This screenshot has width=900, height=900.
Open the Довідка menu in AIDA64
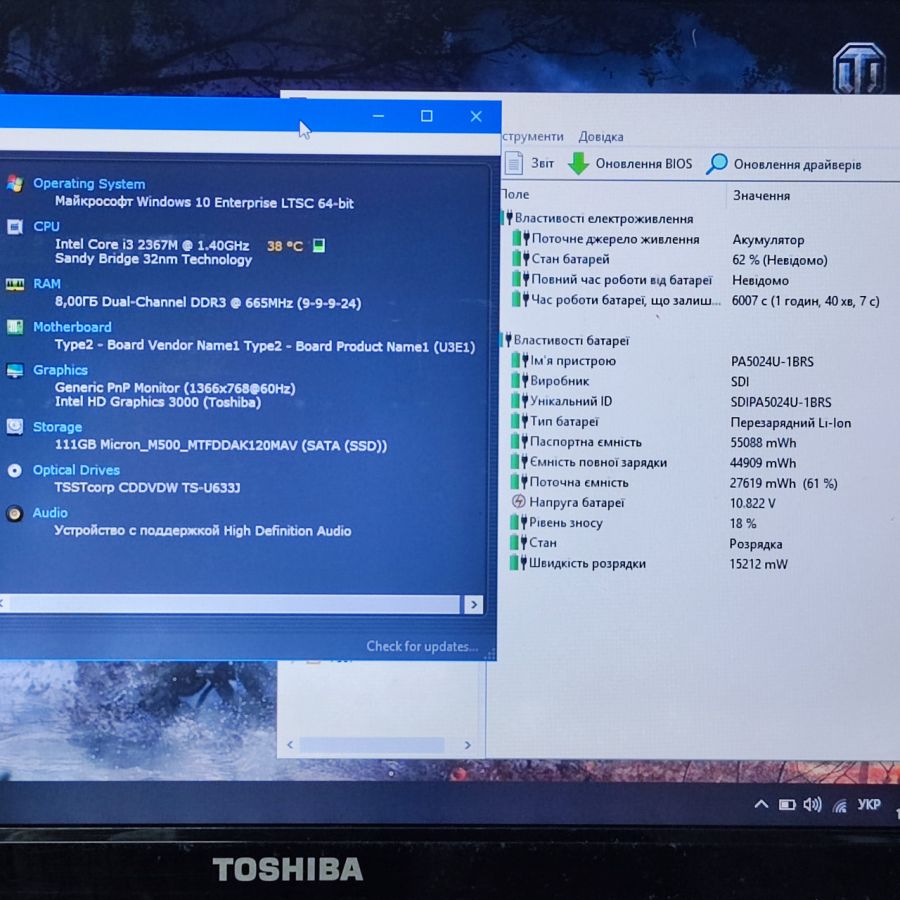pos(600,137)
